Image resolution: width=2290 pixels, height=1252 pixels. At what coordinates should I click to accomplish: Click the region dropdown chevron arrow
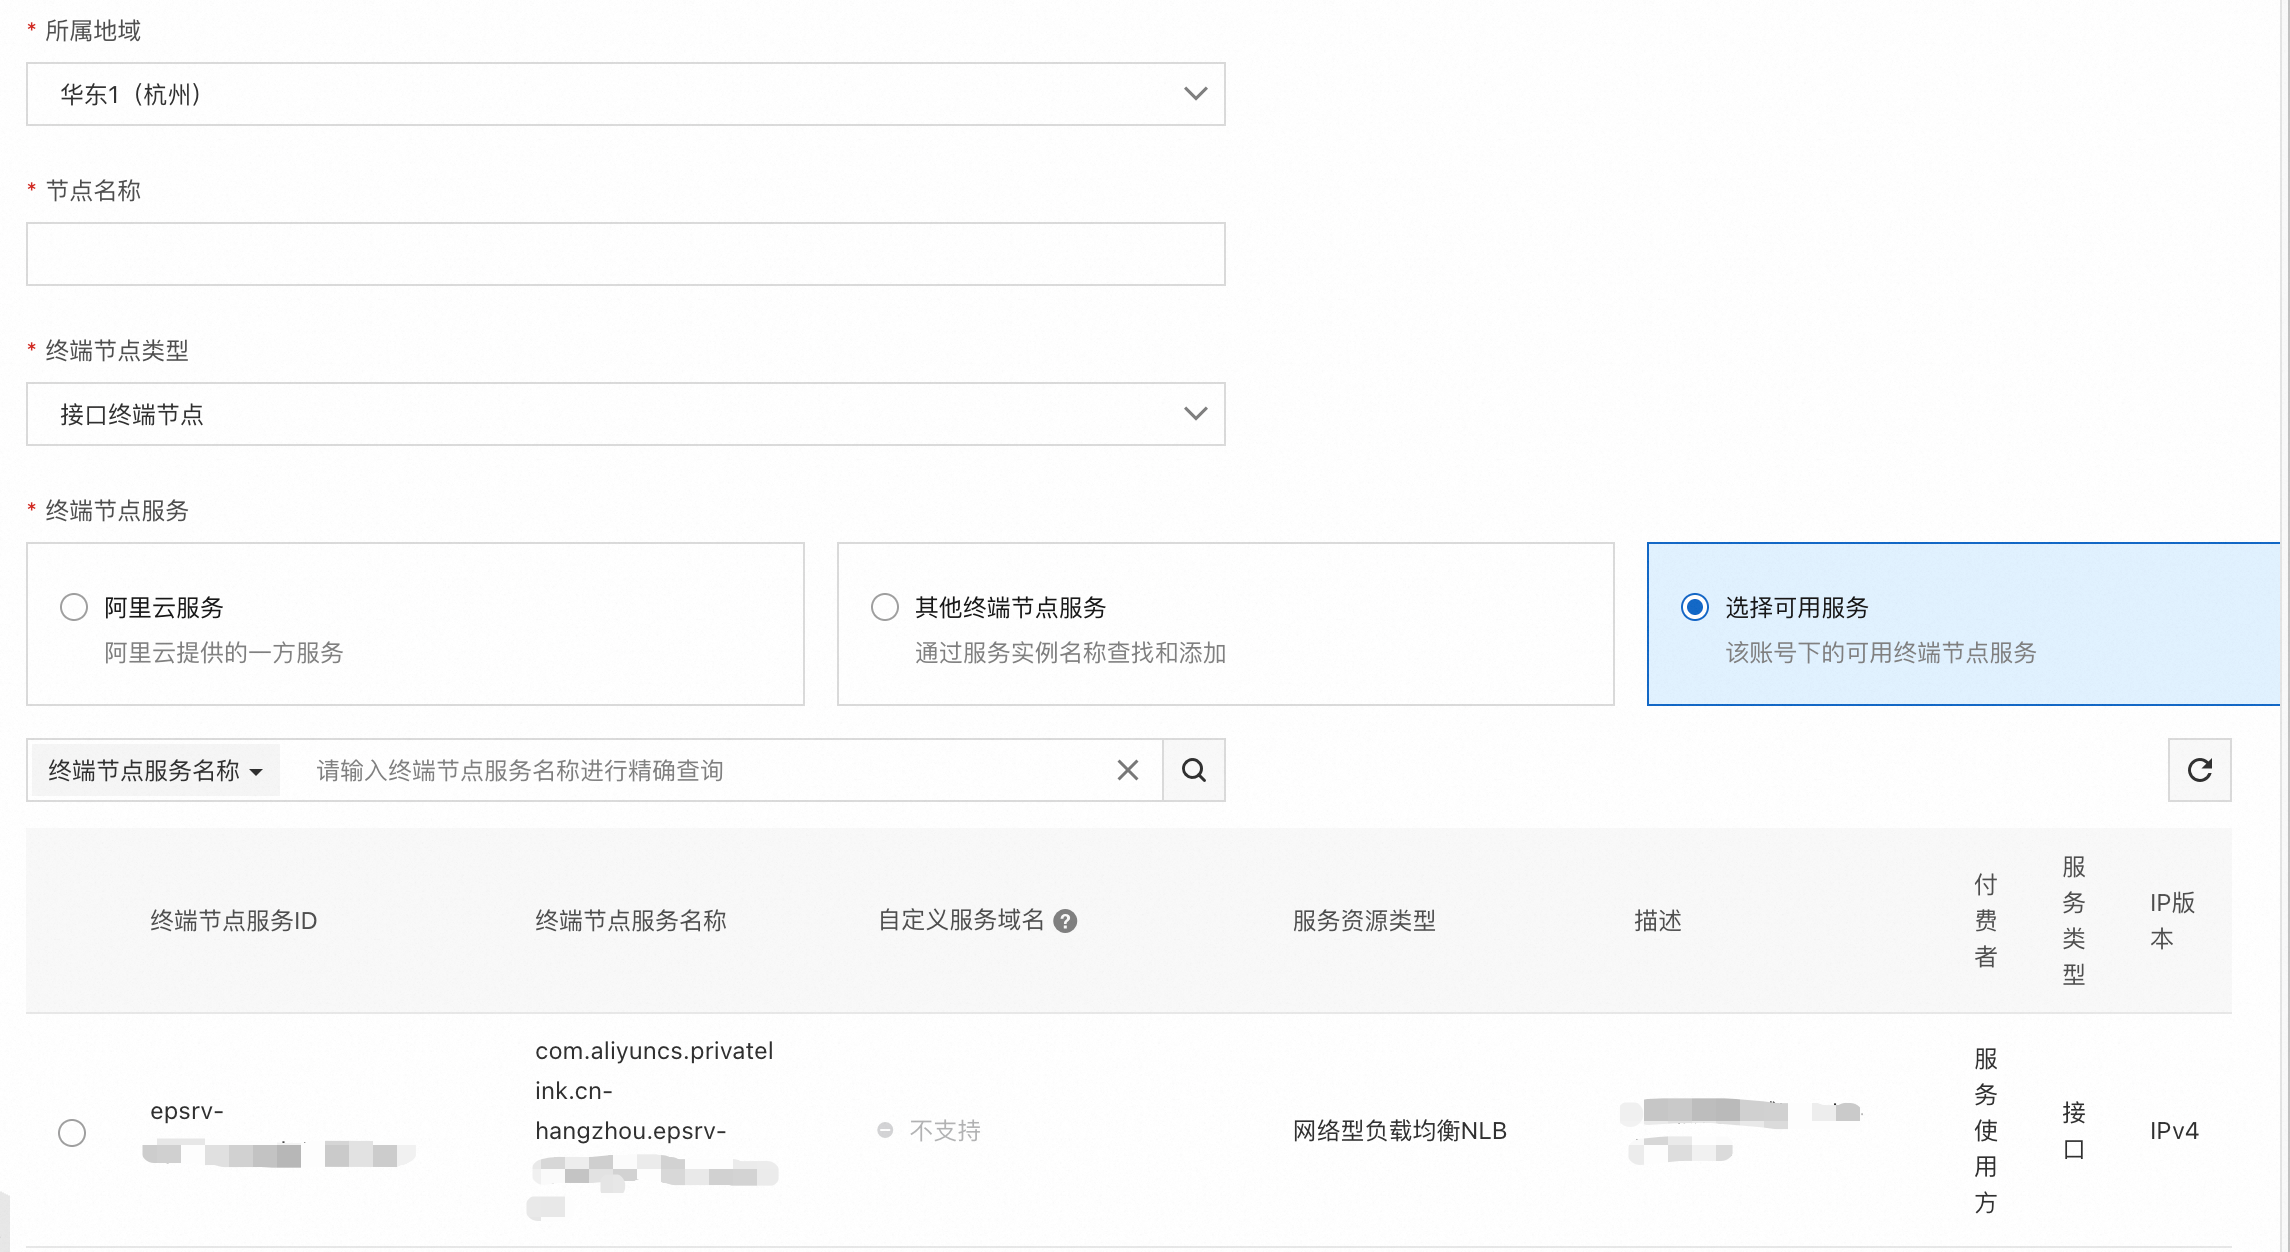(1195, 94)
